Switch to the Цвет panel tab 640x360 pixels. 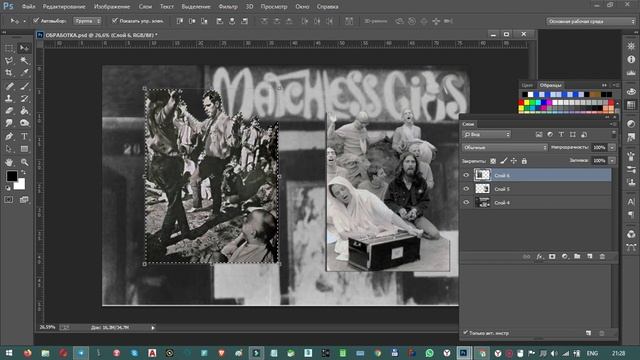tap(527, 85)
